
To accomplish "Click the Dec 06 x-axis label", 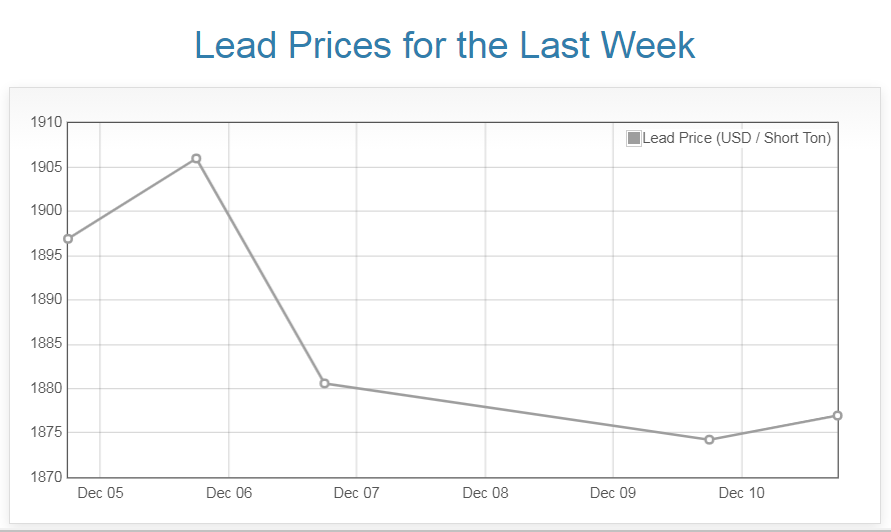I will 229,493.
